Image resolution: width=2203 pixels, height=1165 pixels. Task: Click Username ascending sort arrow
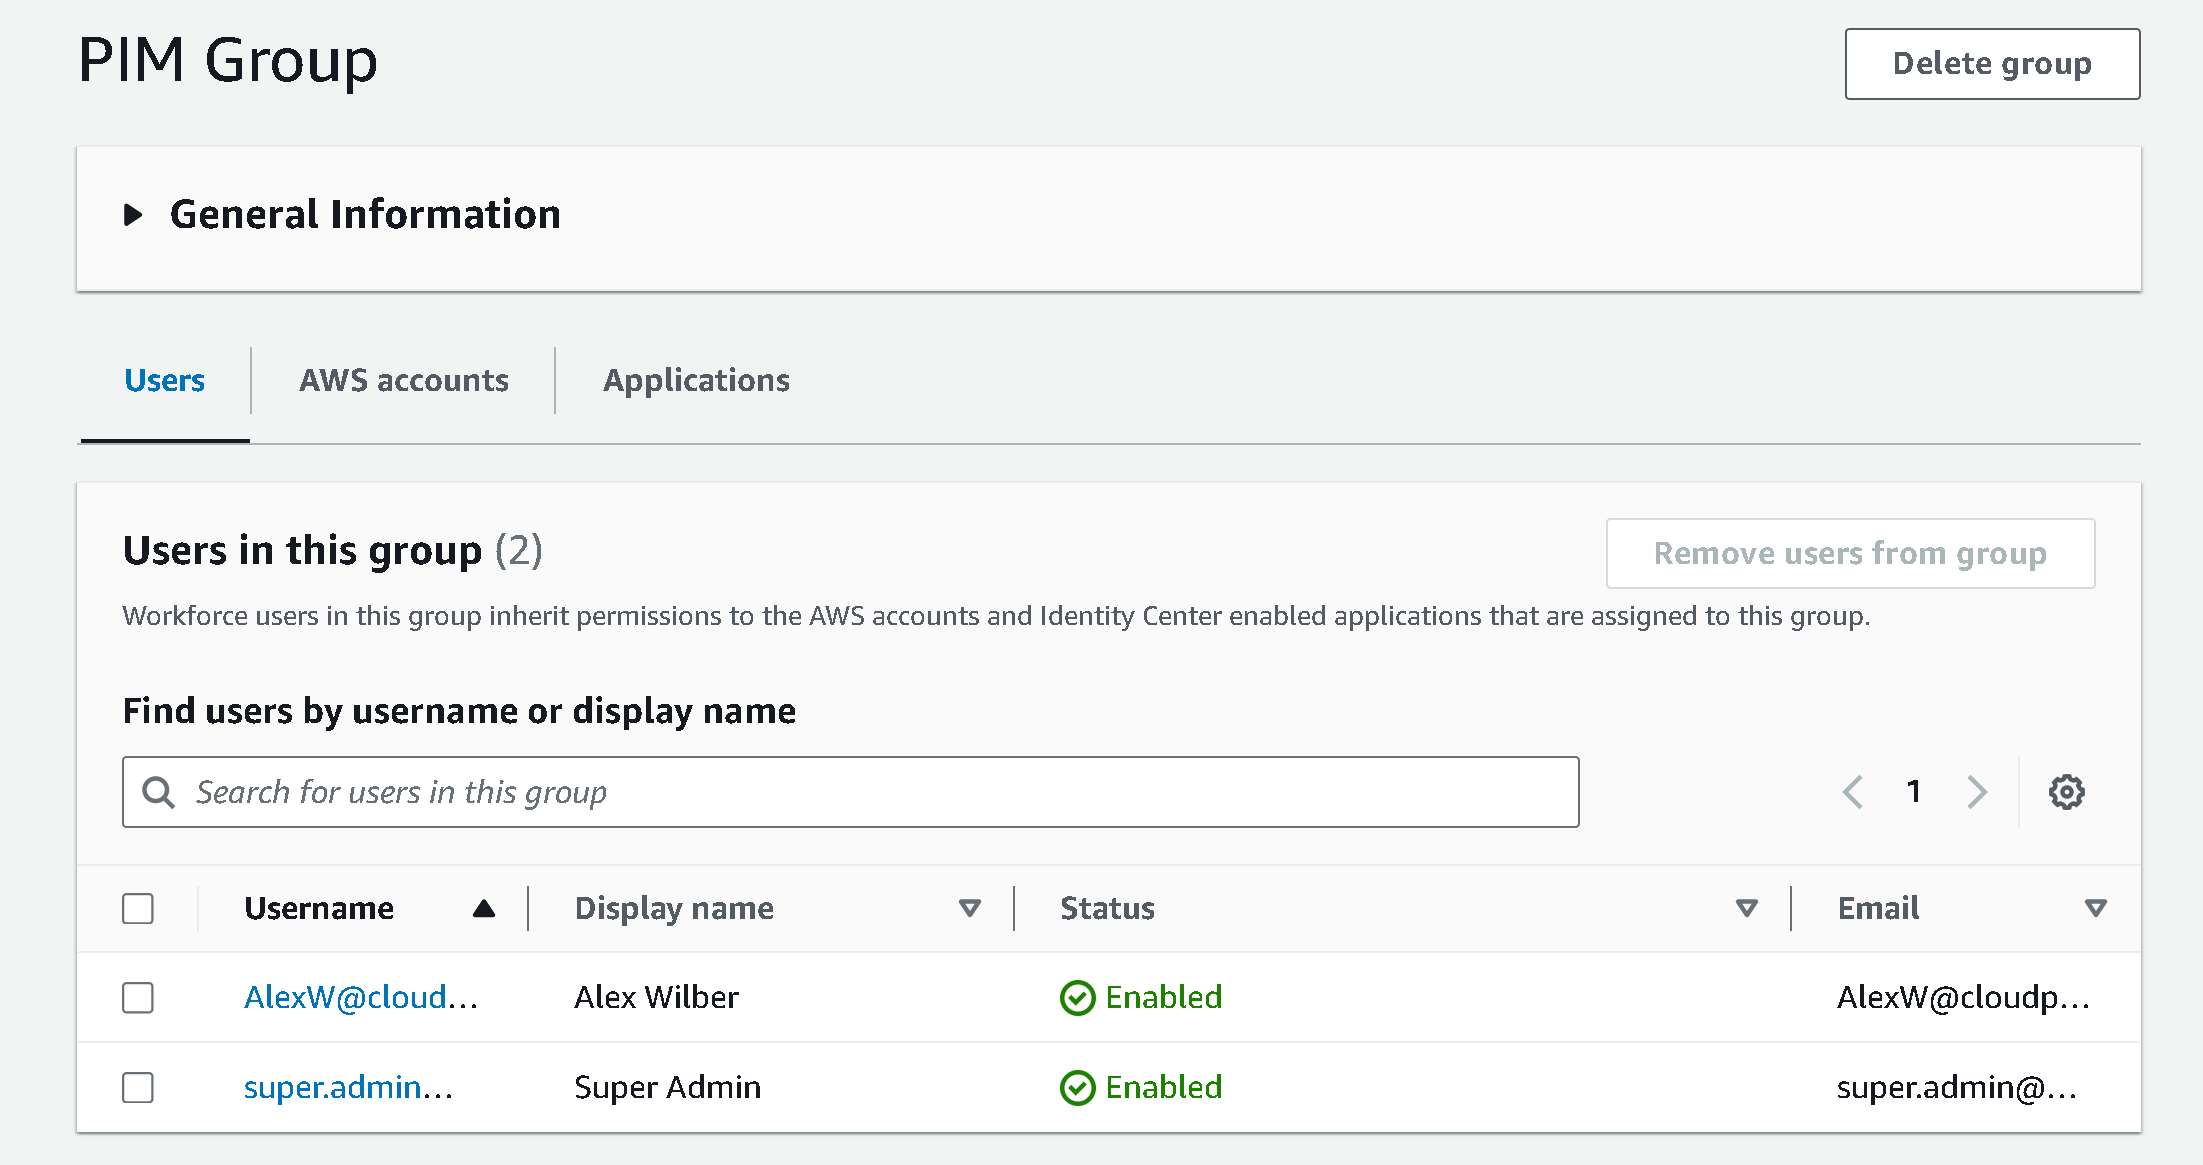click(484, 908)
